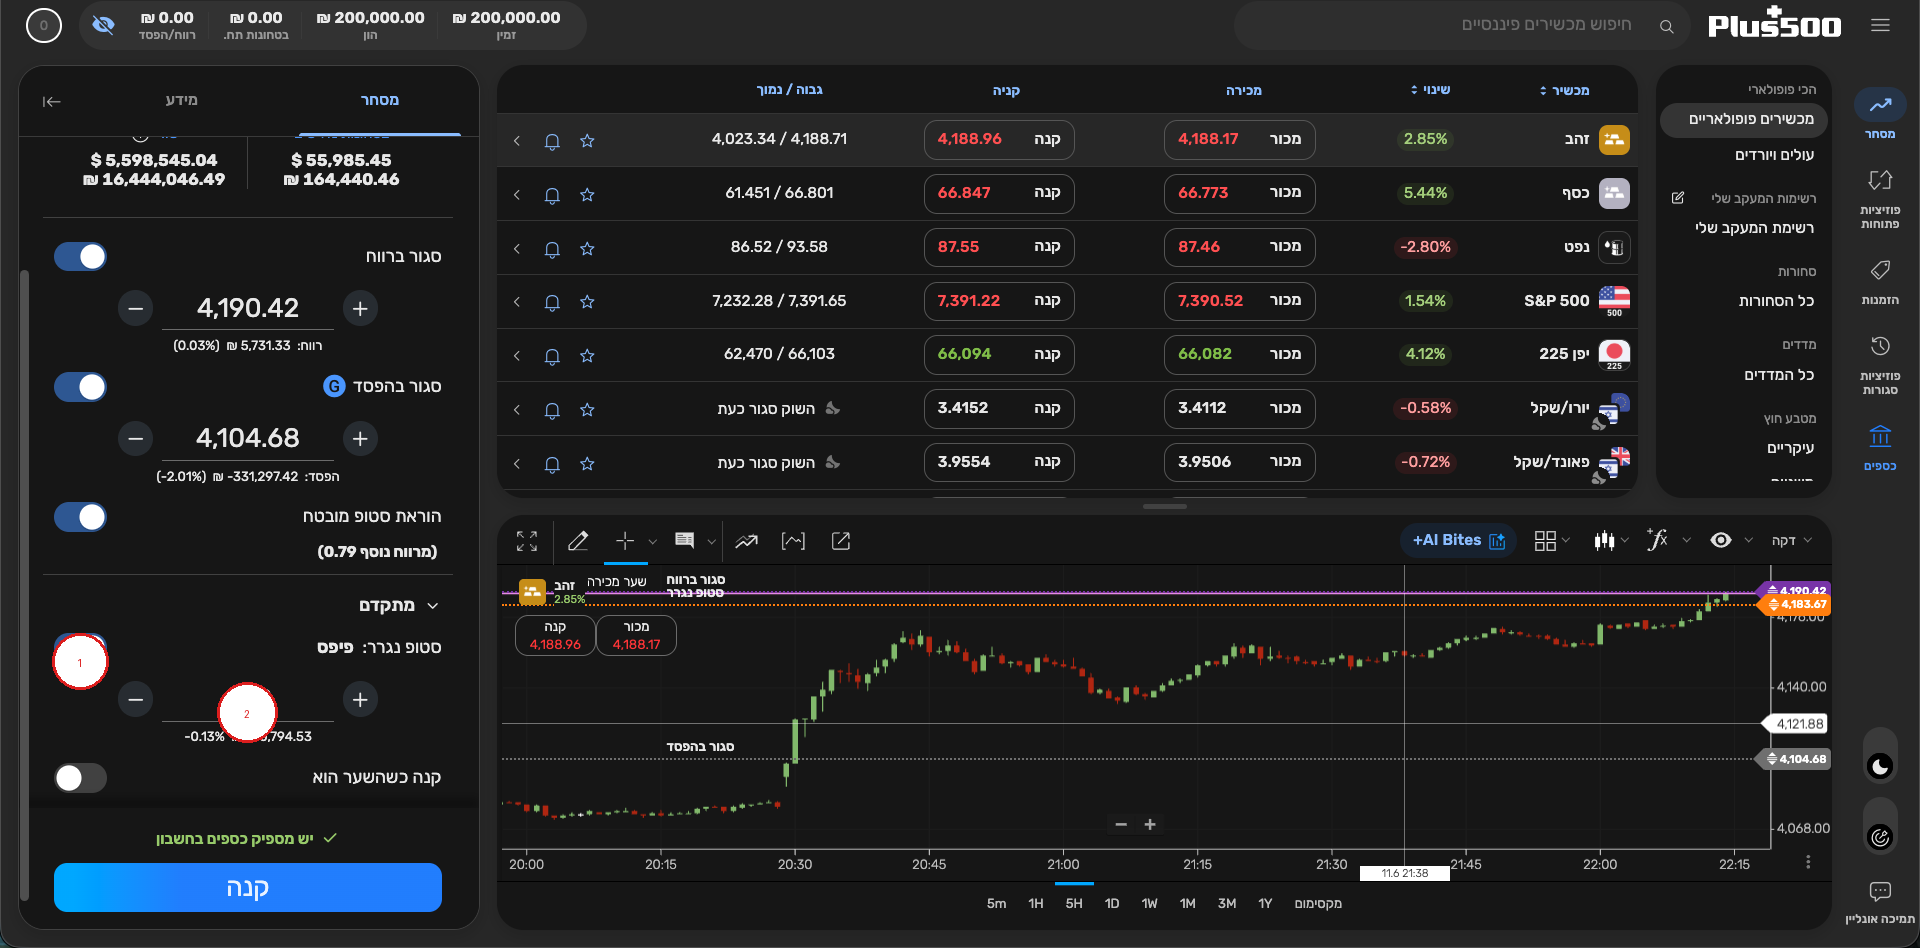
Task: Enable the קנה כשהשער הוא switch
Action: click(80, 778)
